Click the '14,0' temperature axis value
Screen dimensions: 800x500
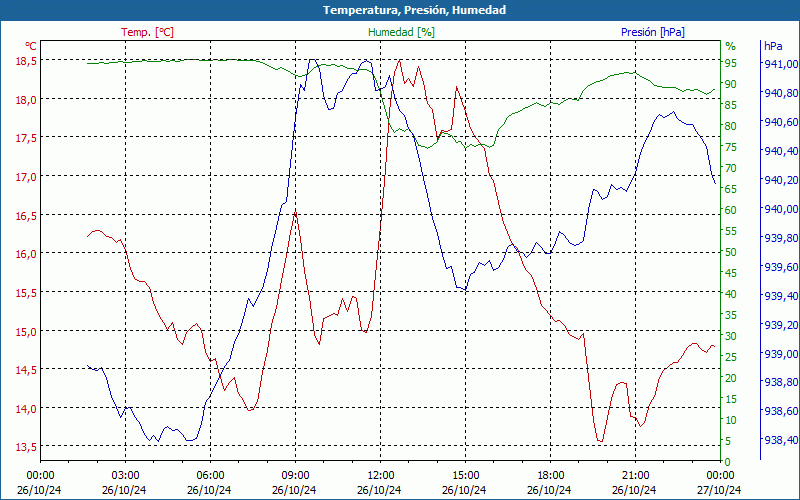[x=26, y=409]
